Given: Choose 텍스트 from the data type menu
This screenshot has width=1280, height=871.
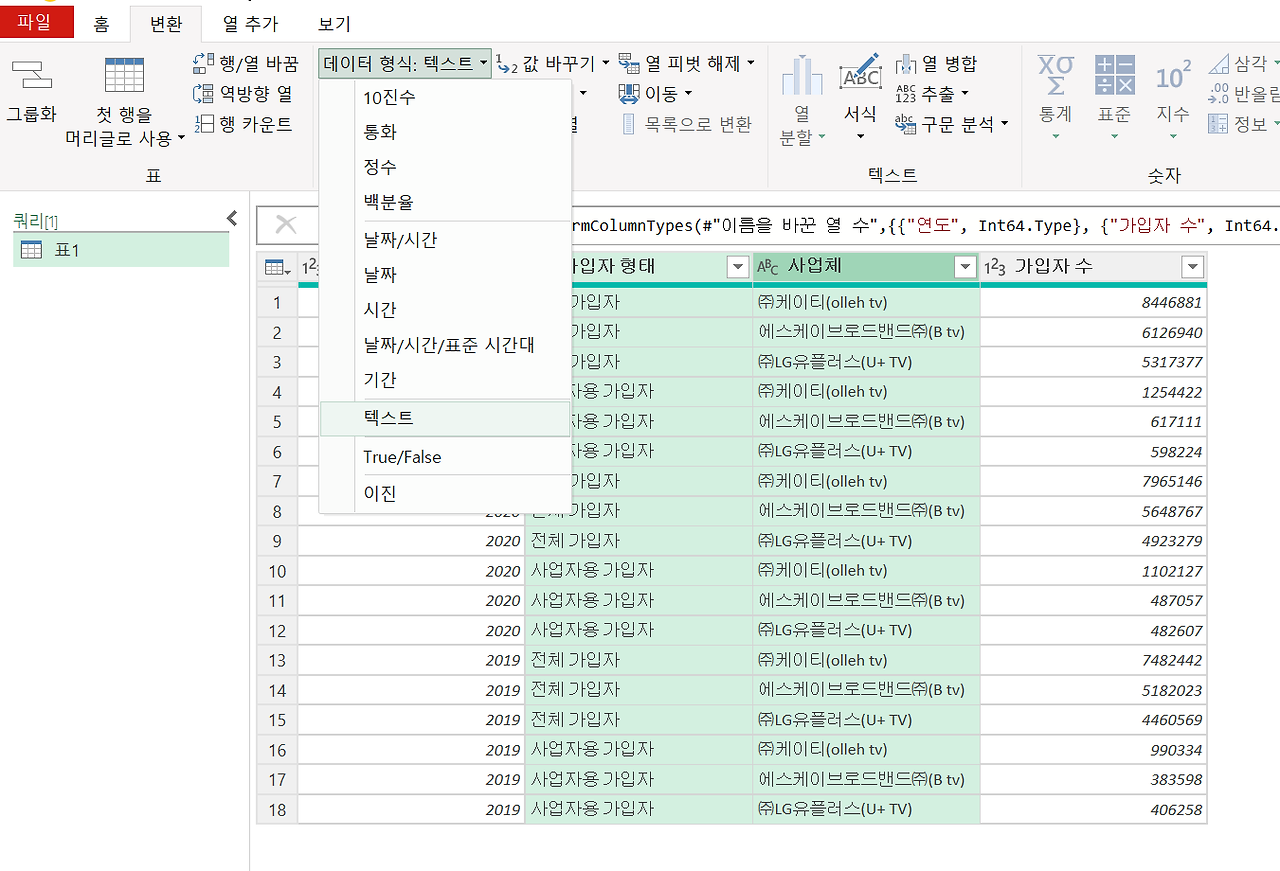Looking at the screenshot, I should (445, 418).
